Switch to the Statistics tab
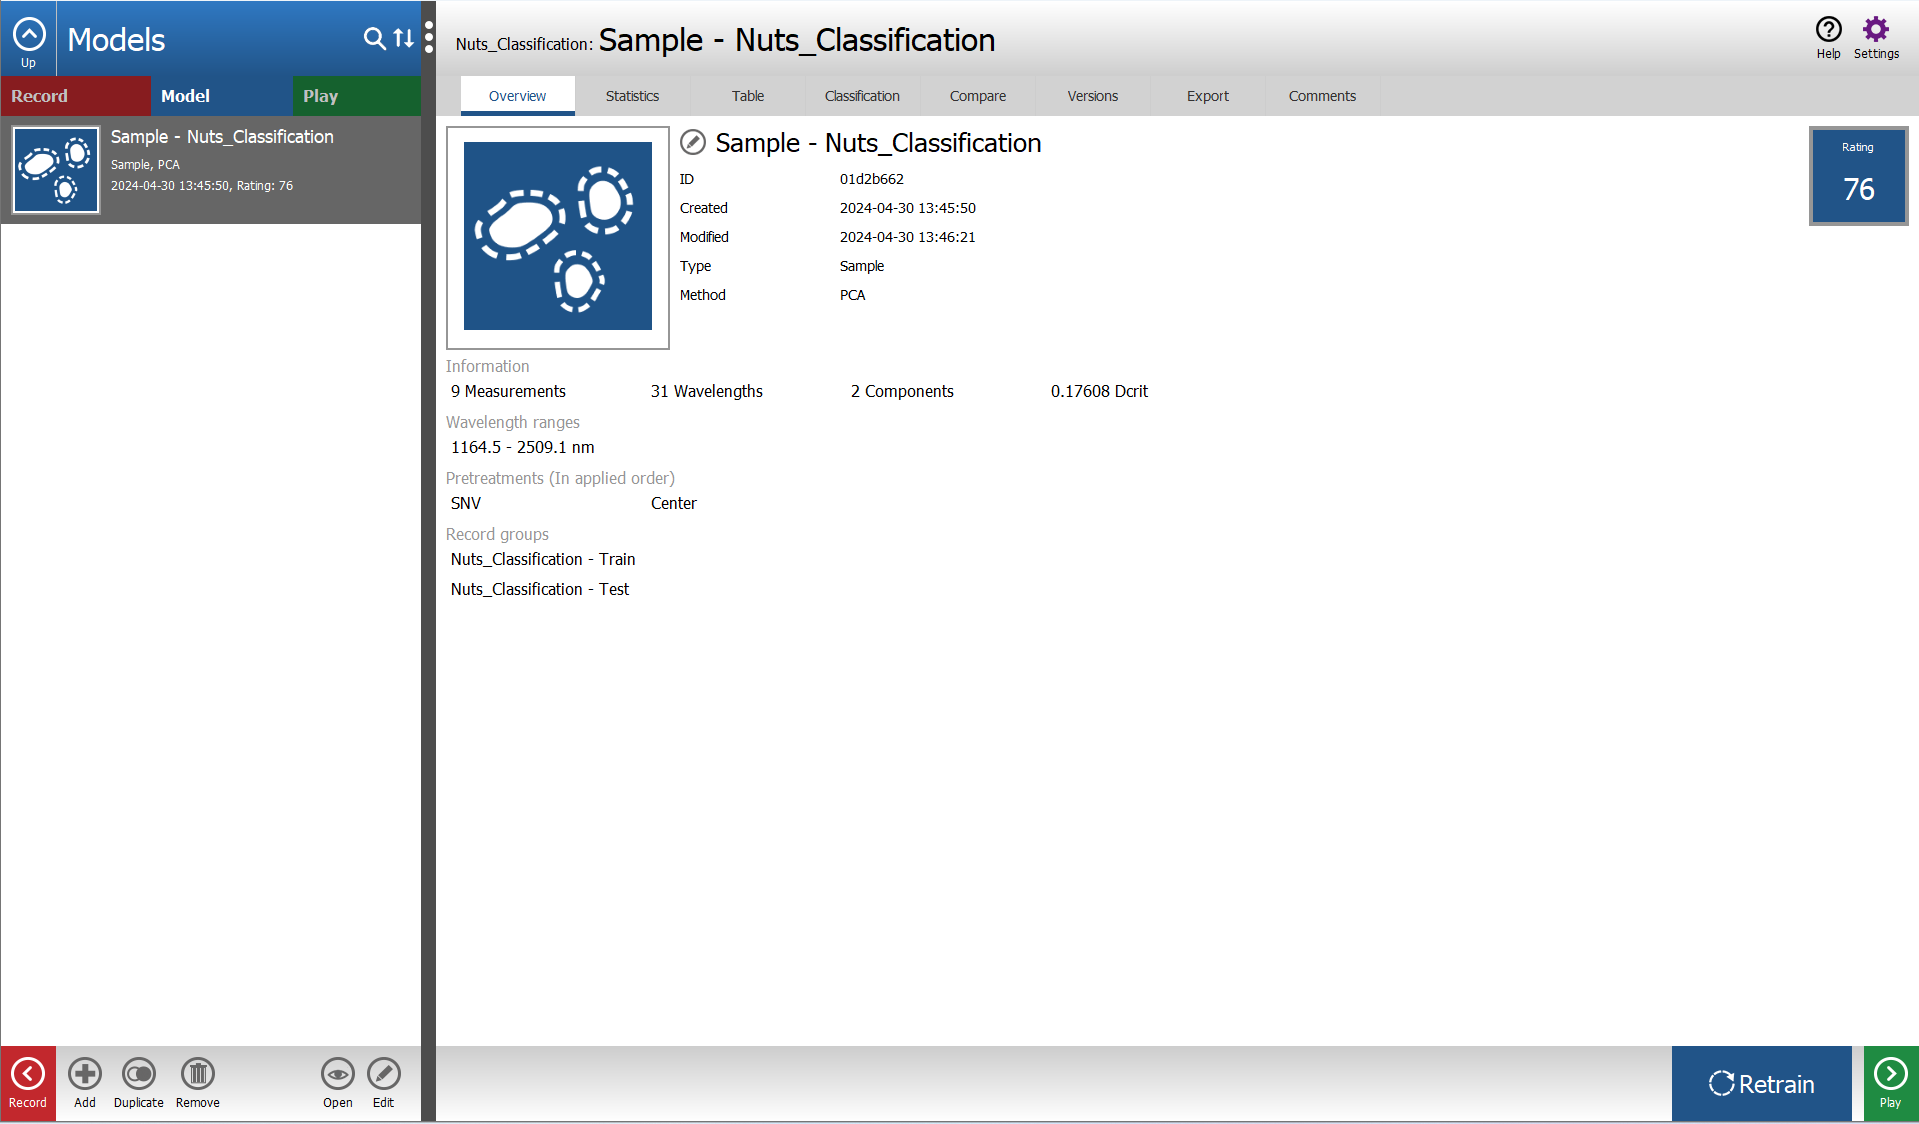Screen dimensions: 1919x1124 632,96
